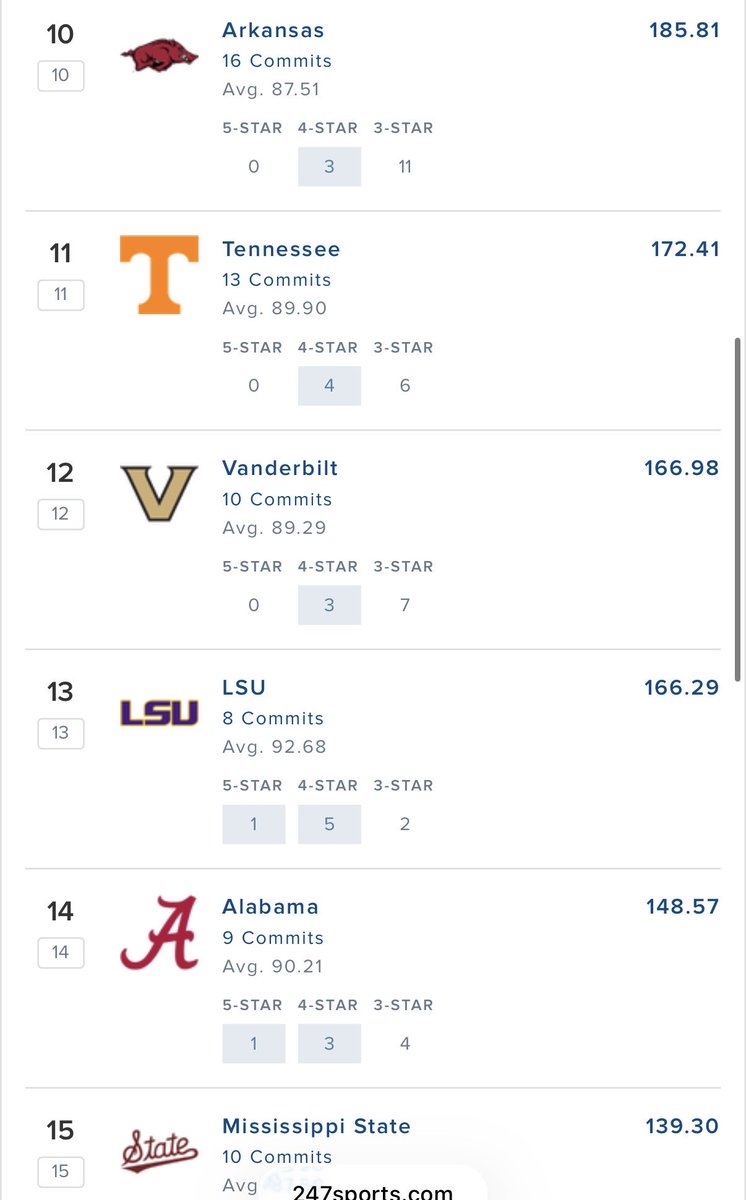Click the Alabama script A logo
Viewport: 746px width, 1200px height.
[x=159, y=933]
